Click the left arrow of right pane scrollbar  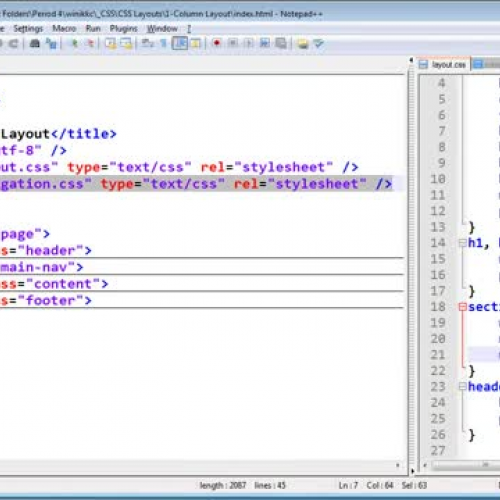[425, 465]
